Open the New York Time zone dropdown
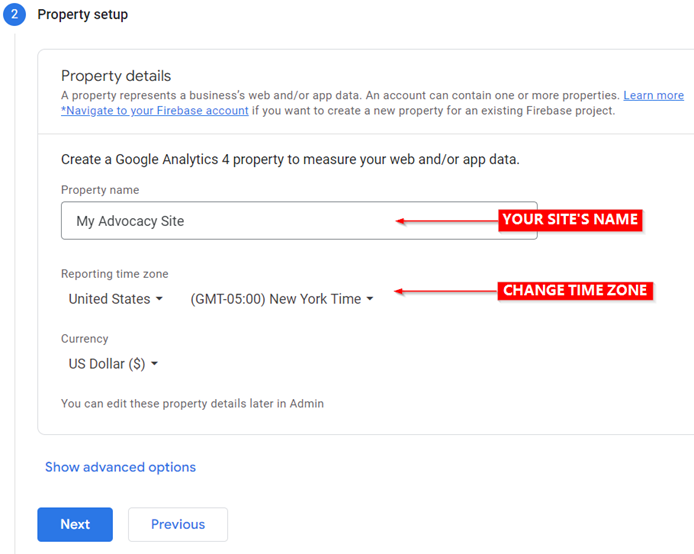Viewport: 694px width, 554px height. click(281, 299)
